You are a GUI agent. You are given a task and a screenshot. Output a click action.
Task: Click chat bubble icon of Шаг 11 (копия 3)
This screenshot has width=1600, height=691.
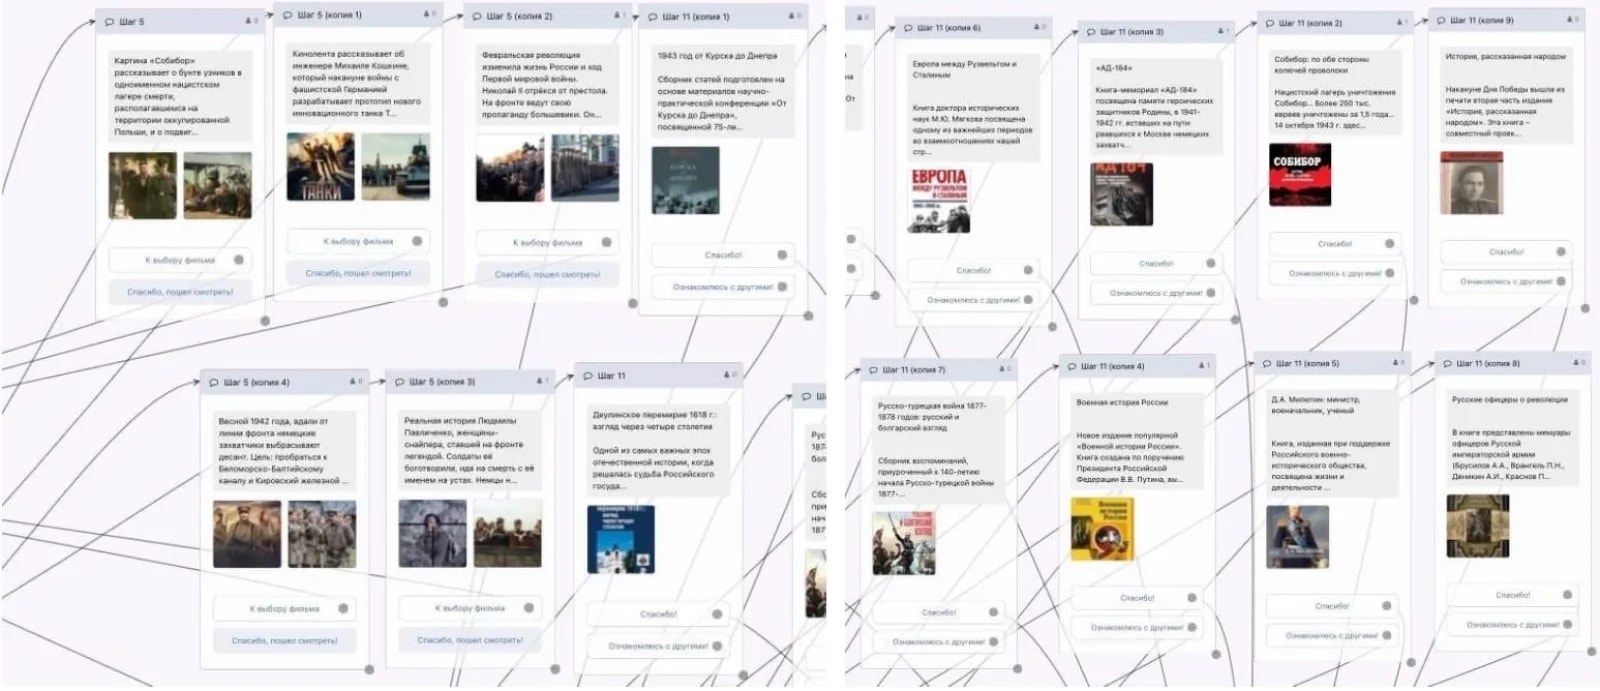[x=1091, y=32]
